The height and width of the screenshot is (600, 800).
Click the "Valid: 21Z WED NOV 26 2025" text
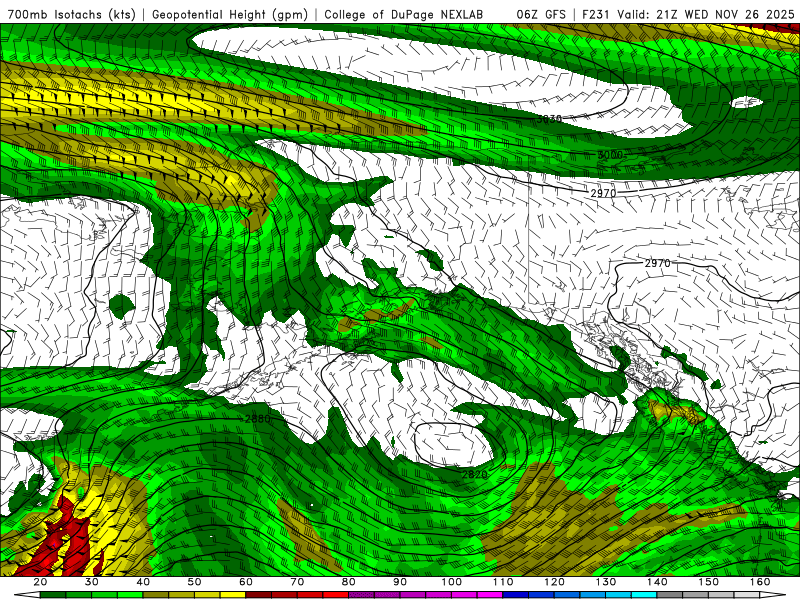coord(706,14)
